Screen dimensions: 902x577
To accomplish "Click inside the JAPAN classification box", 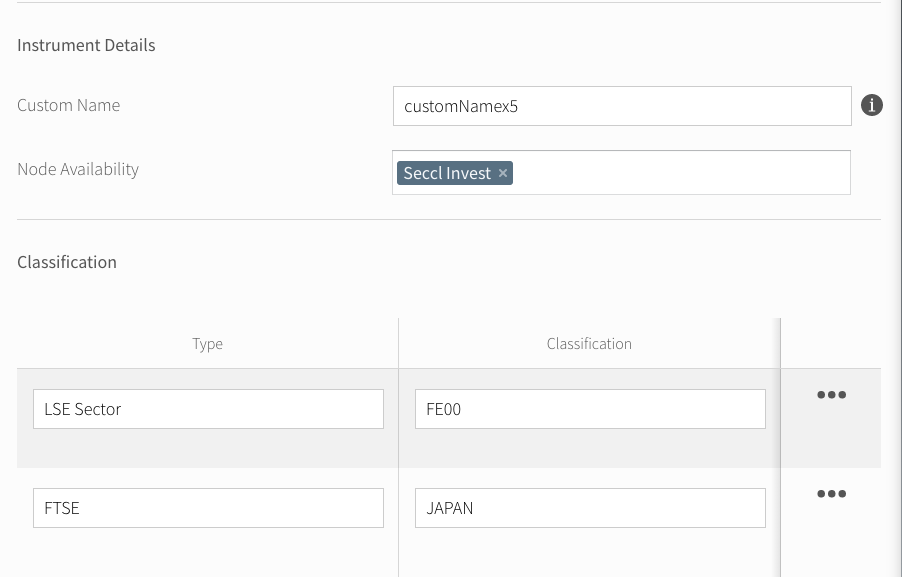I will pyautogui.click(x=590, y=507).
